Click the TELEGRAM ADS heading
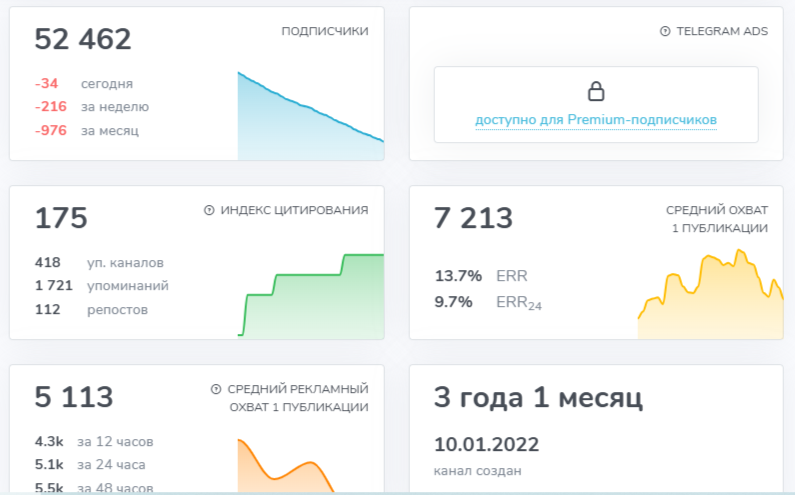The width and height of the screenshot is (795, 495). (722, 31)
